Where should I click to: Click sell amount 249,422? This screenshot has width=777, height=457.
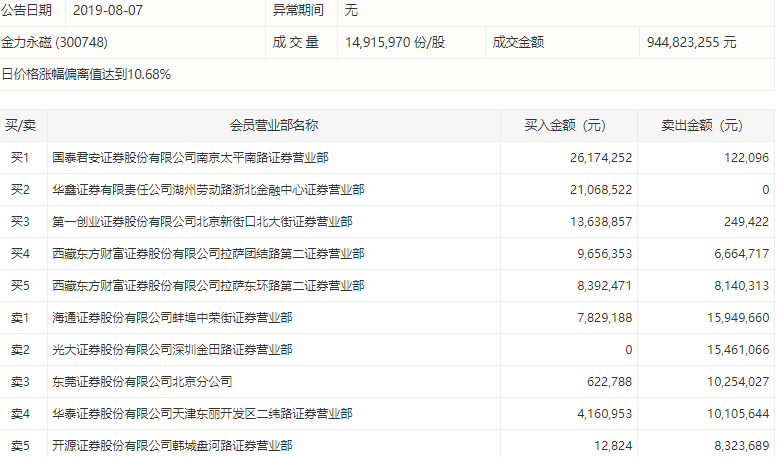746,222
